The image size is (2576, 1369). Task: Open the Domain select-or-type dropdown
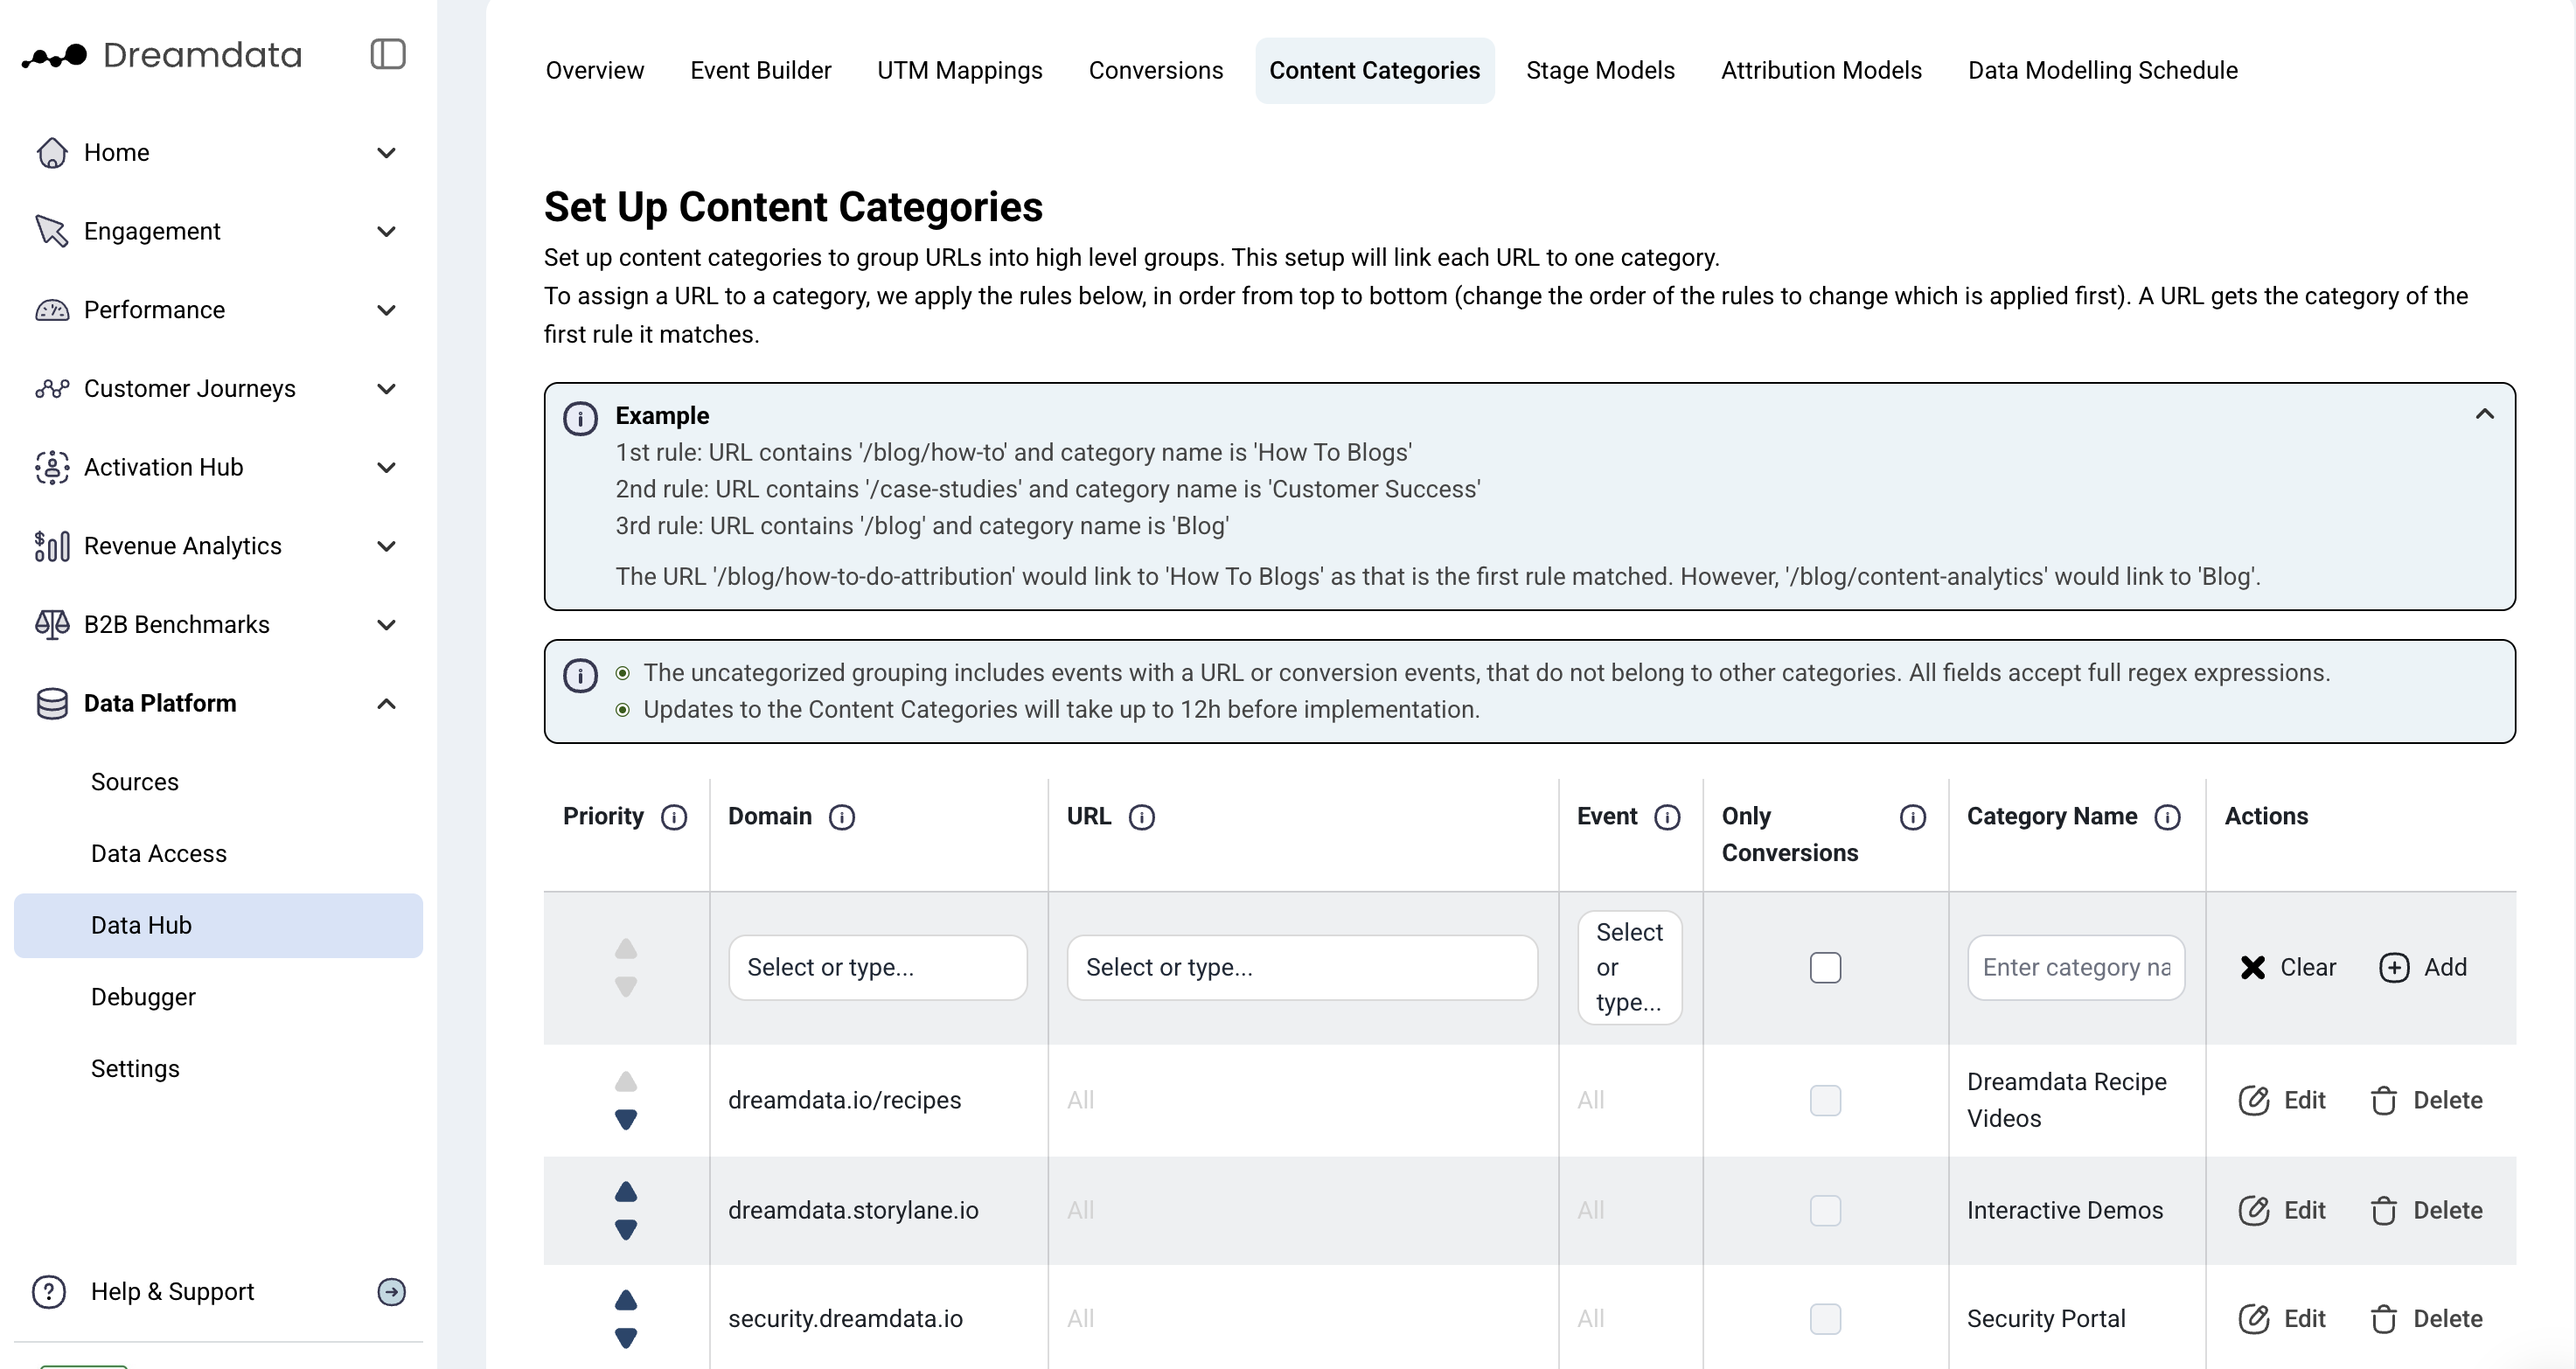tap(877, 967)
